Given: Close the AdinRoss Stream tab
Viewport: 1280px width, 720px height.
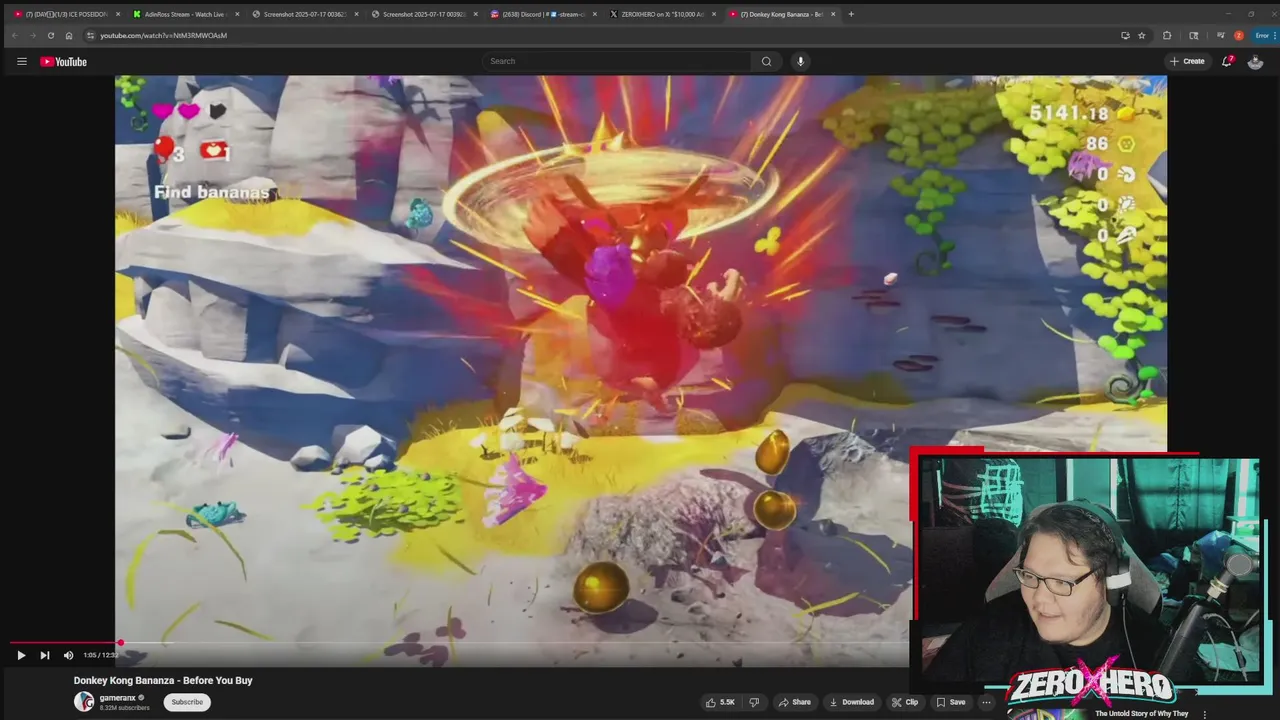Looking at the screenshot, I should pos(238,14).
